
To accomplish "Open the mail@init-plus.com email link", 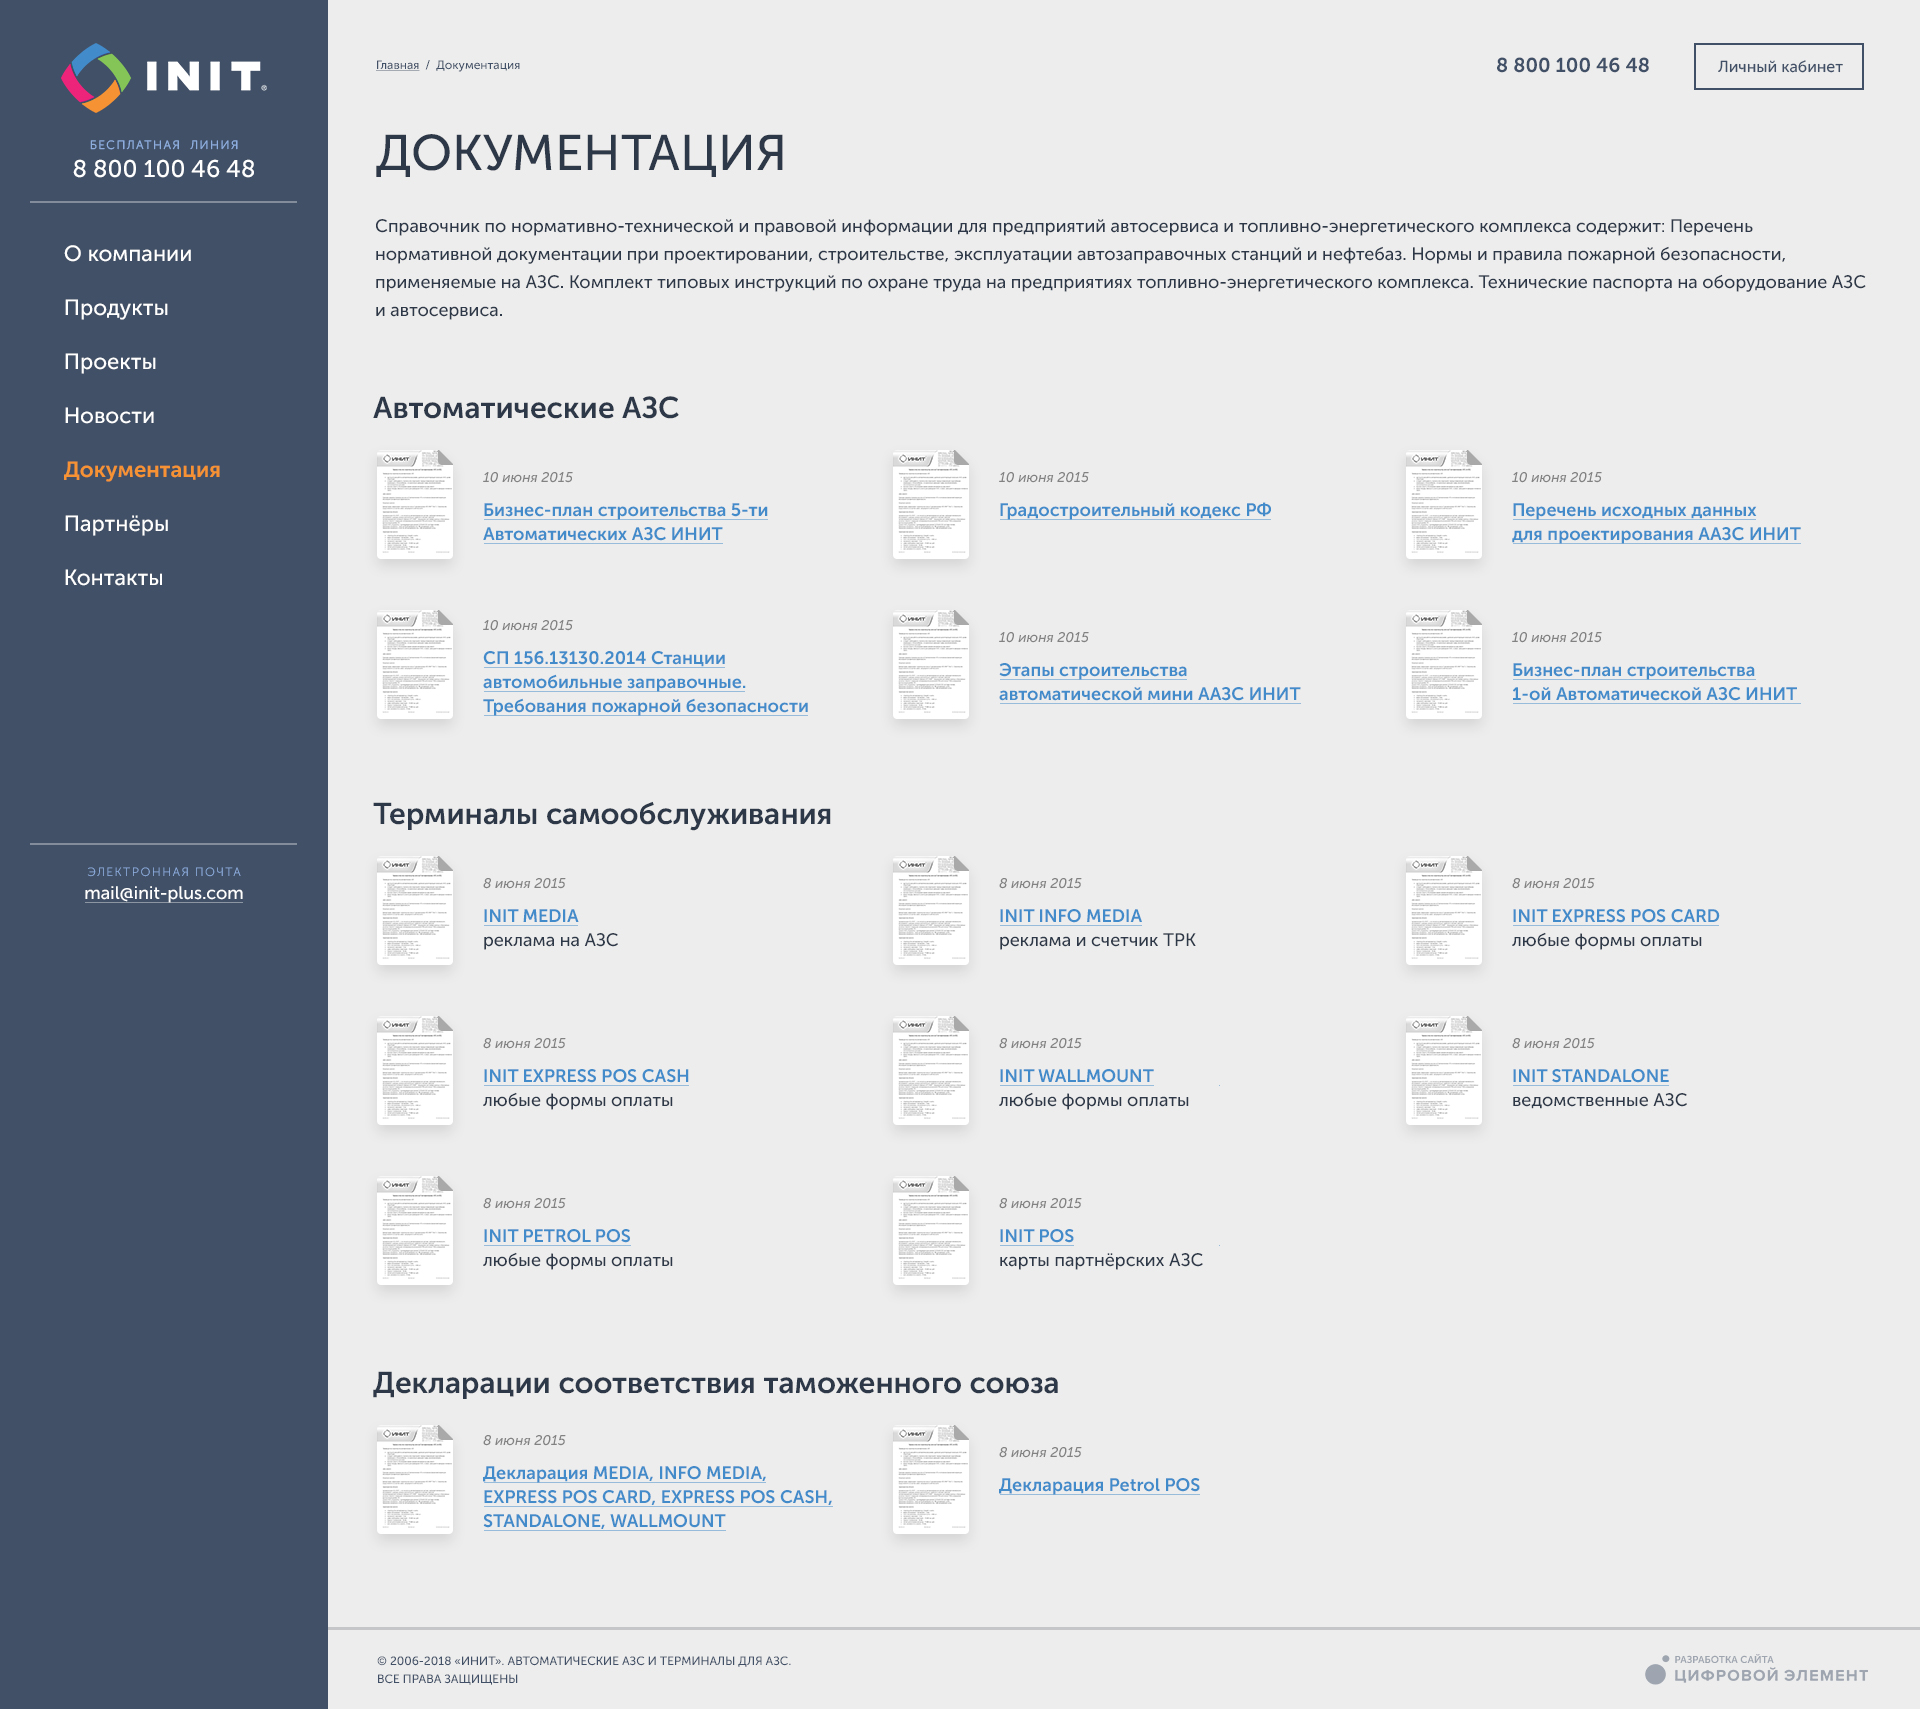I will pos(164,893).
